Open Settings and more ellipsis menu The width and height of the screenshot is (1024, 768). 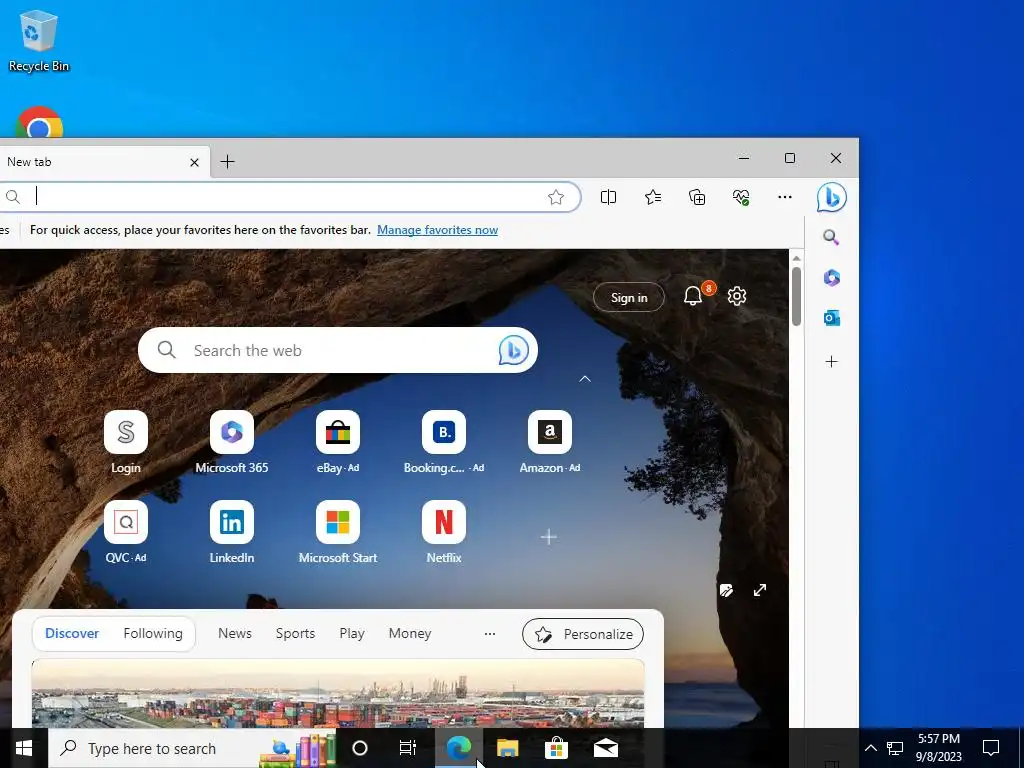point(785,197)
